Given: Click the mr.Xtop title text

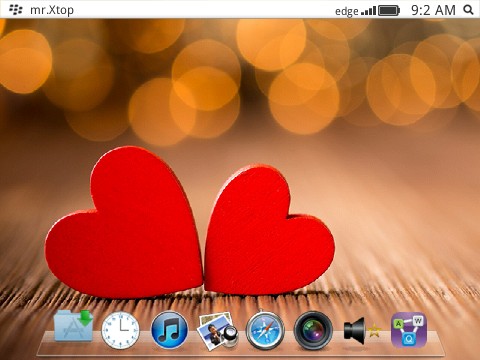Looking at the screenshot, I should (52, 10).
